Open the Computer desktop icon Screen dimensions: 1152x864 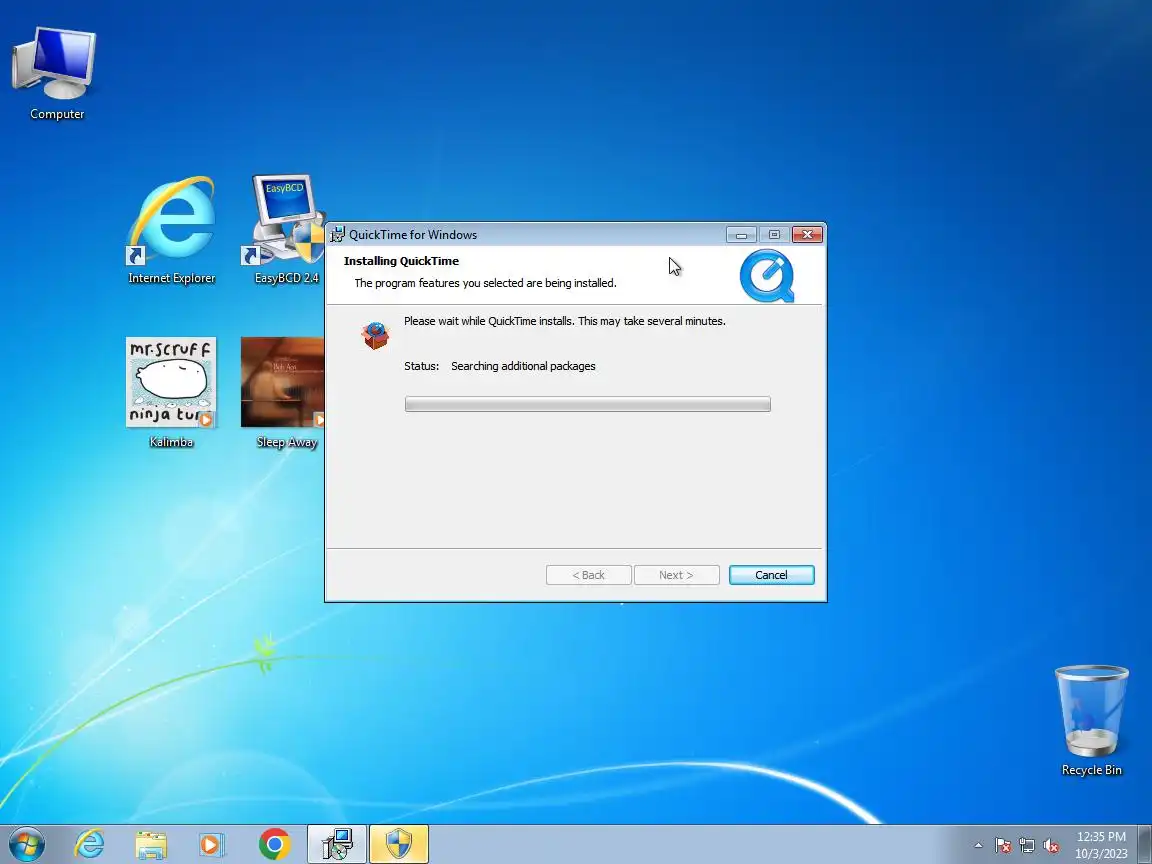click(x=55, y=72)
